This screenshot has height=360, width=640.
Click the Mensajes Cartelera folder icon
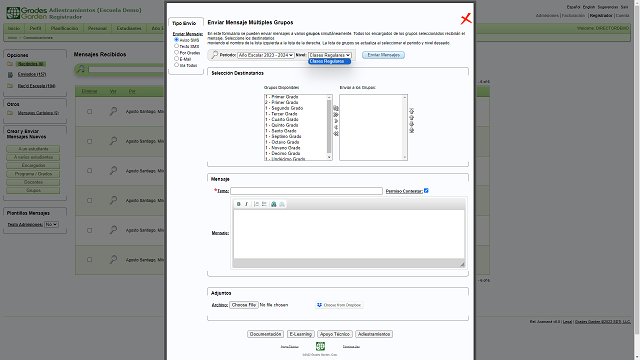(x=10, y=113)
